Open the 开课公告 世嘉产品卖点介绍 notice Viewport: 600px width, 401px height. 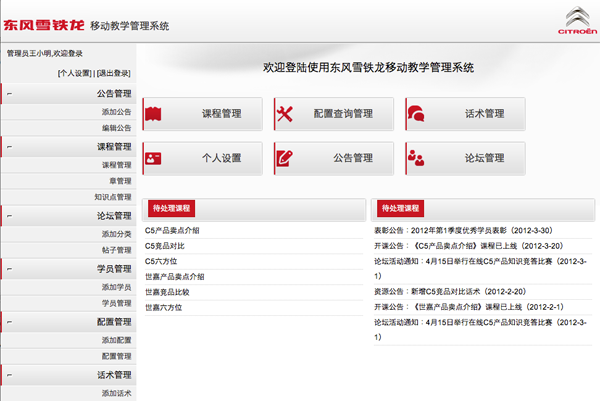(469, 307)
